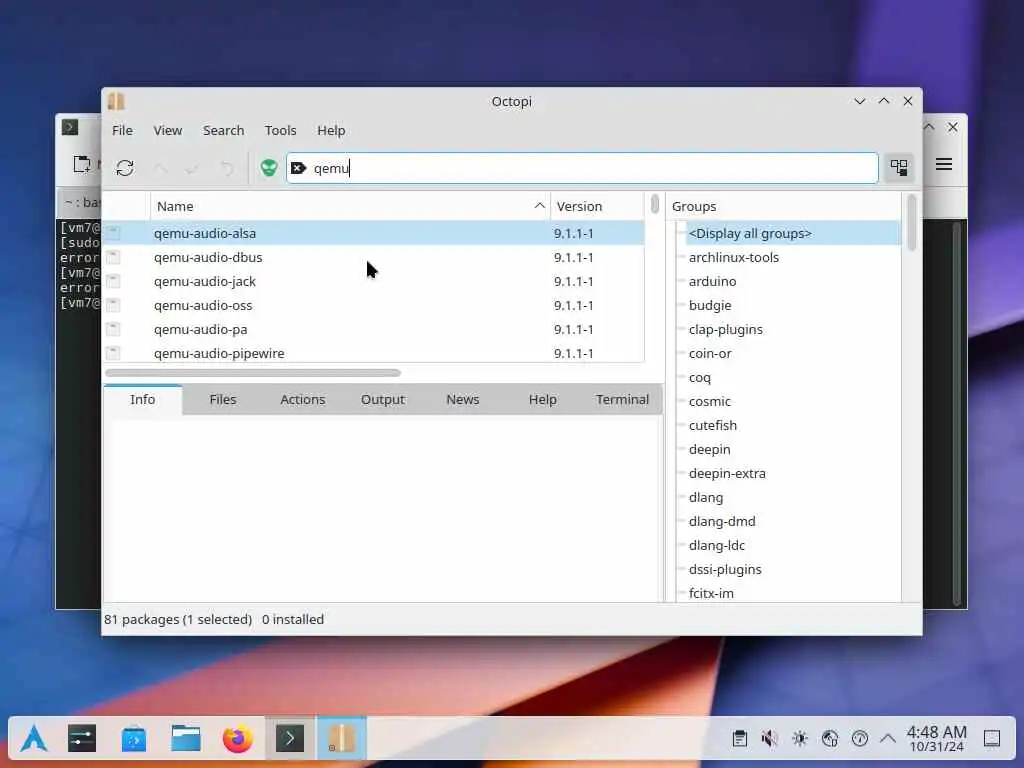Image resolution: width=1024 pixels, height=768 pixels.
Task: Switch to the Terminal tab
Action: pyautogui.click(x=622, y=400)
